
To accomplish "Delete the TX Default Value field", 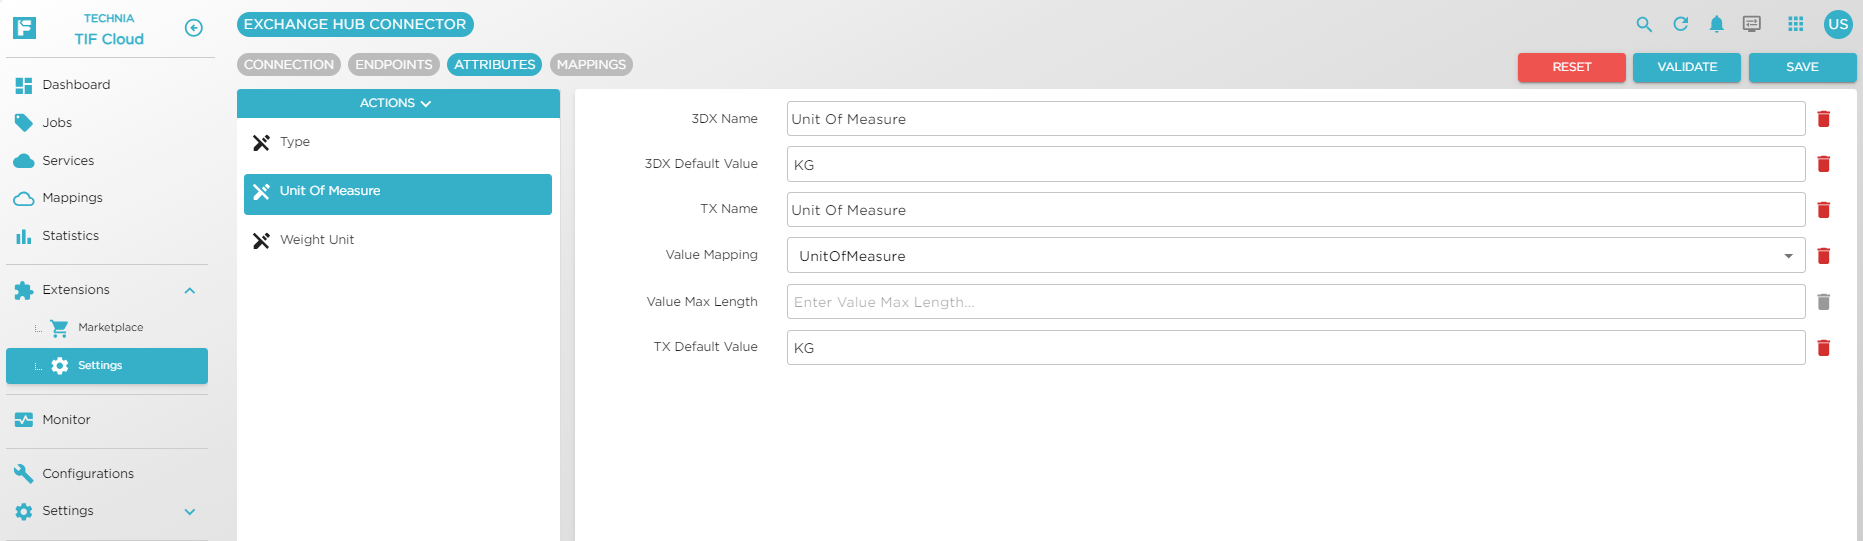I will [1823, 348].
